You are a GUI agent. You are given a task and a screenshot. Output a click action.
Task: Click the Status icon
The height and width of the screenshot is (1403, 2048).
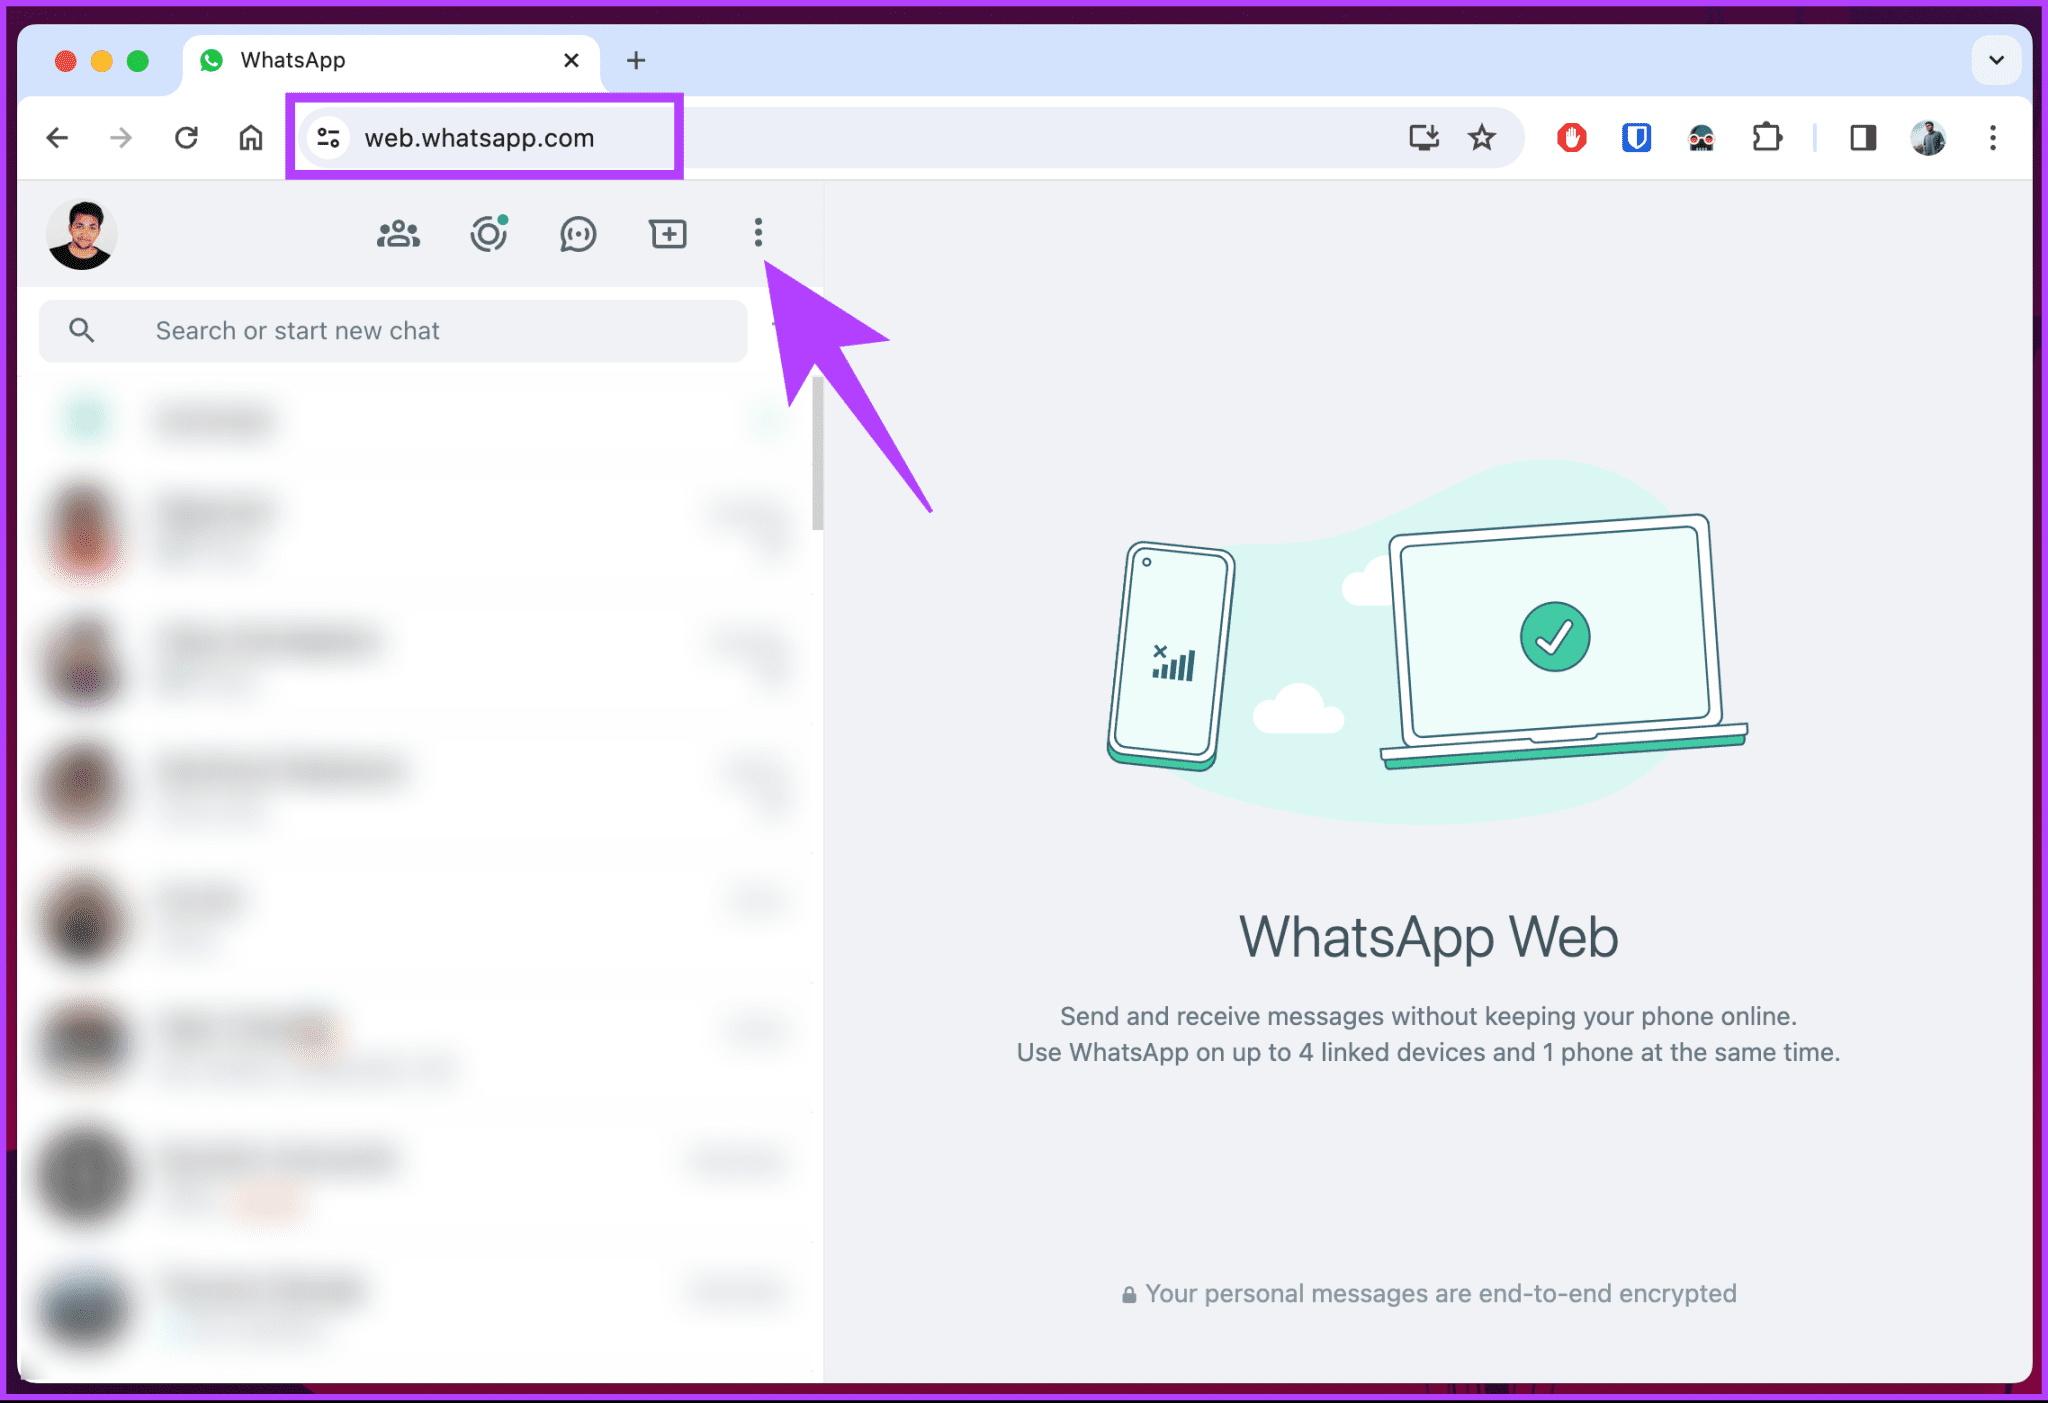pyautogui.click(x=490, y=235)
